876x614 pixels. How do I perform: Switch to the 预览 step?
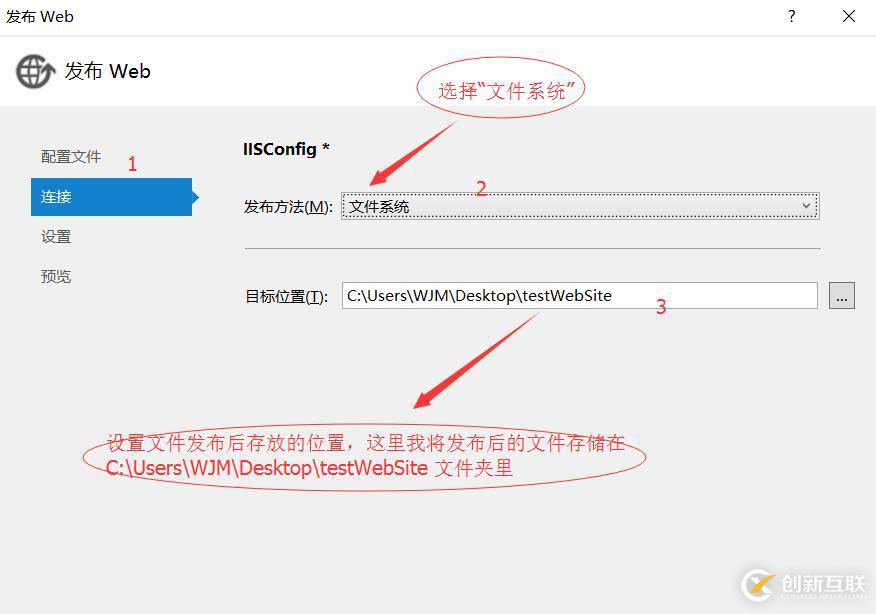(x=56, y=276)
